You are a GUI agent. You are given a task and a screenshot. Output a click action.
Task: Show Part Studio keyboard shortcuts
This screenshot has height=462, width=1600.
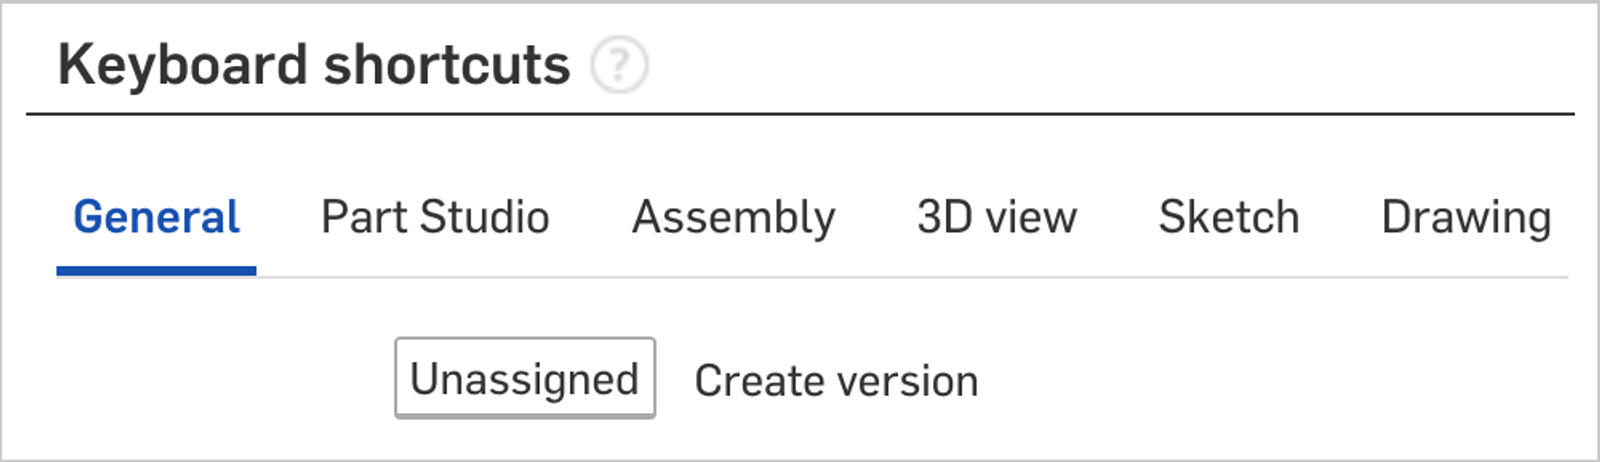tap(435, 218)
